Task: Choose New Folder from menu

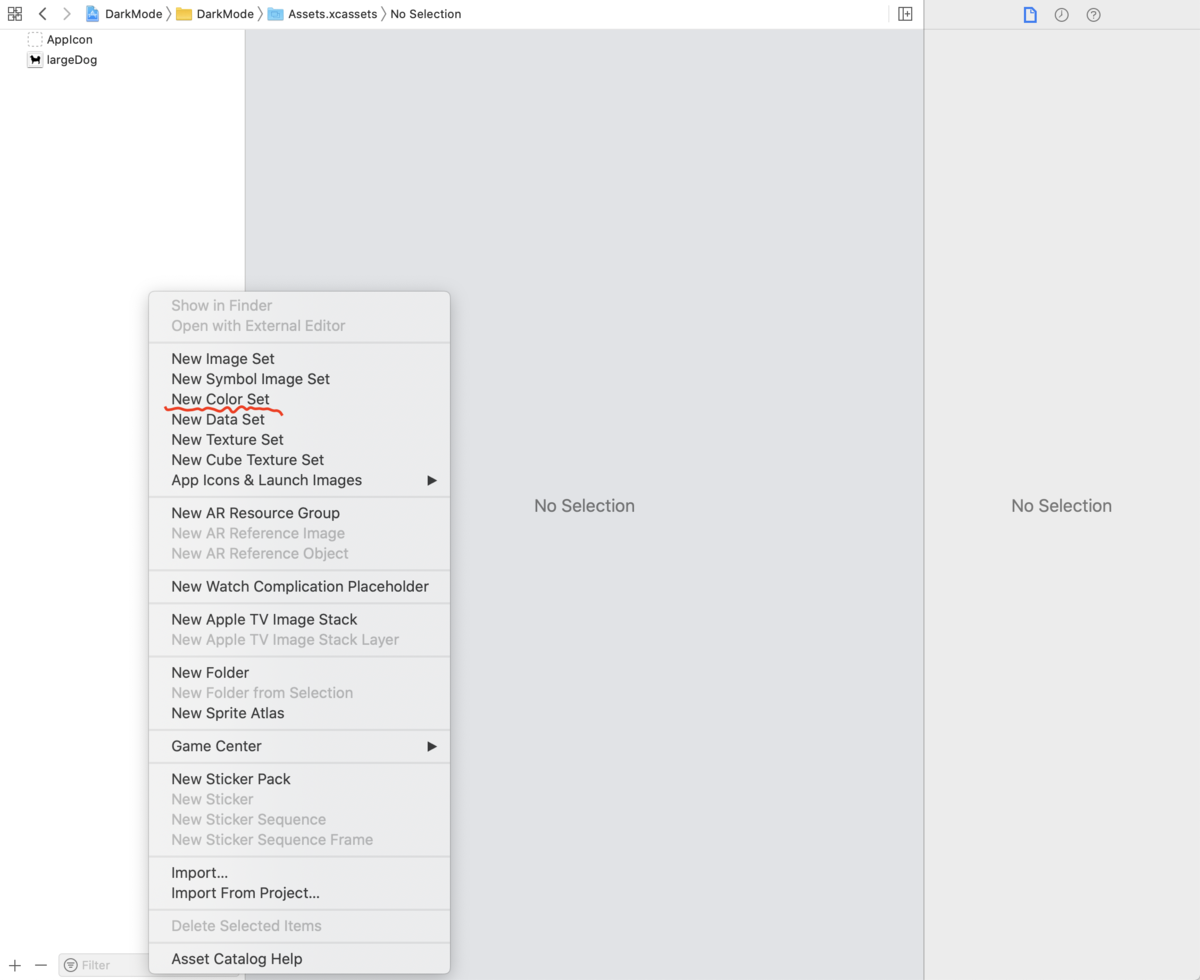Action: coord(299,673)
